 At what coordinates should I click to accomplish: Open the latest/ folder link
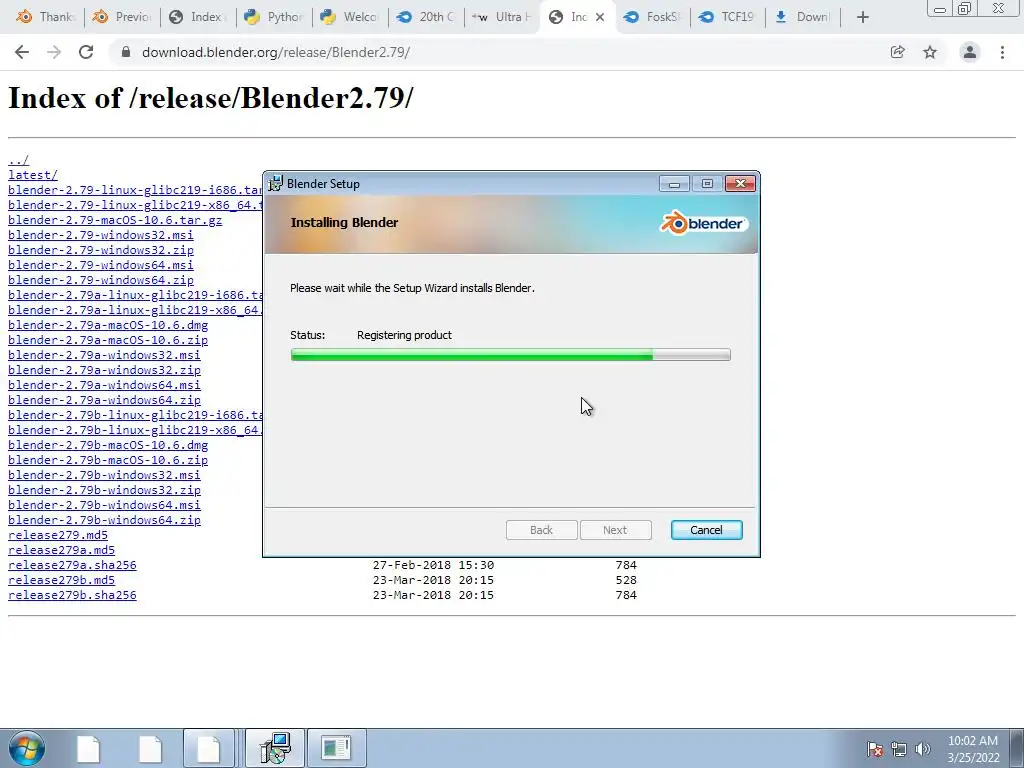point(33,175)
